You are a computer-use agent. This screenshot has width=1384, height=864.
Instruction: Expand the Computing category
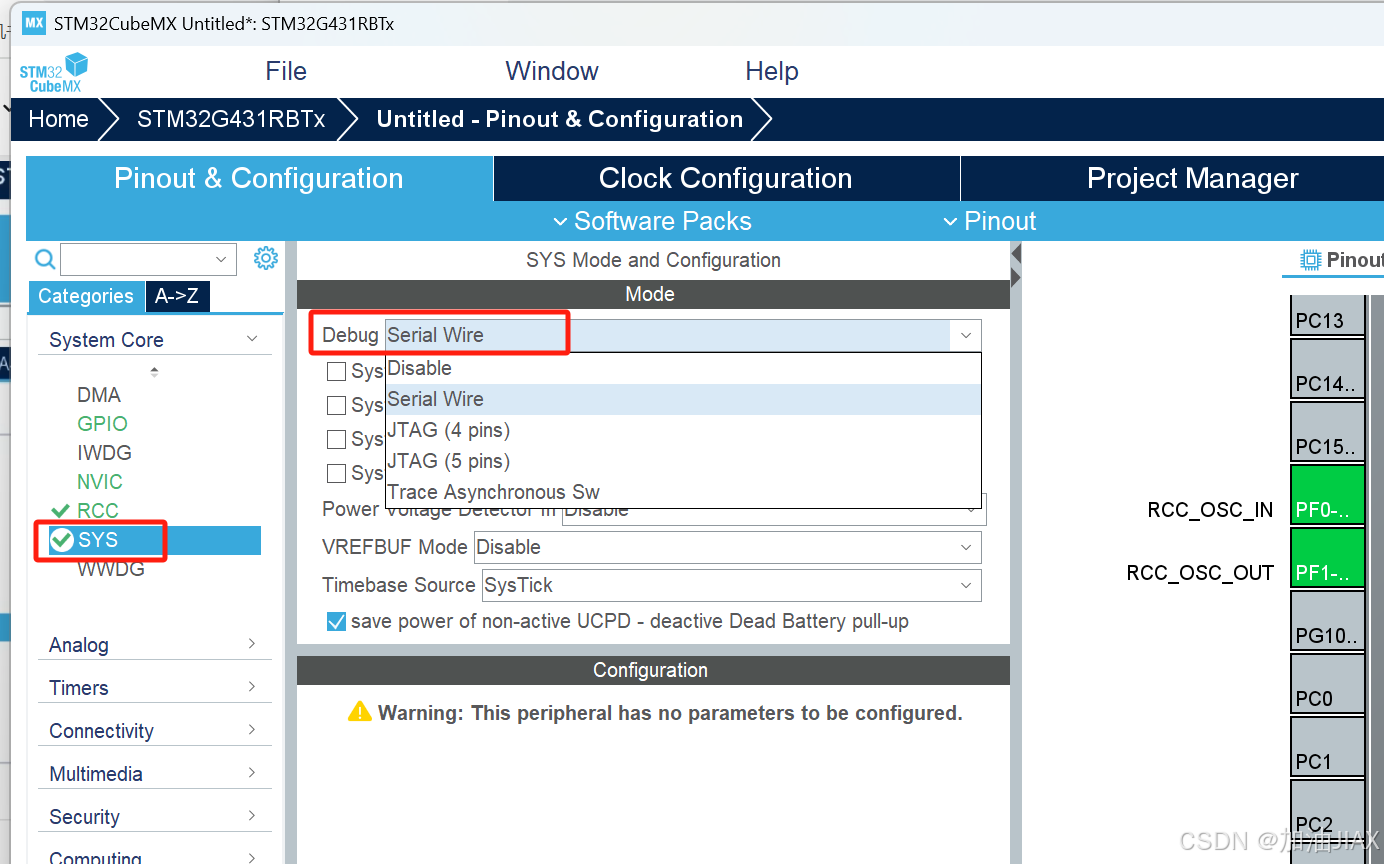[154, 857]
